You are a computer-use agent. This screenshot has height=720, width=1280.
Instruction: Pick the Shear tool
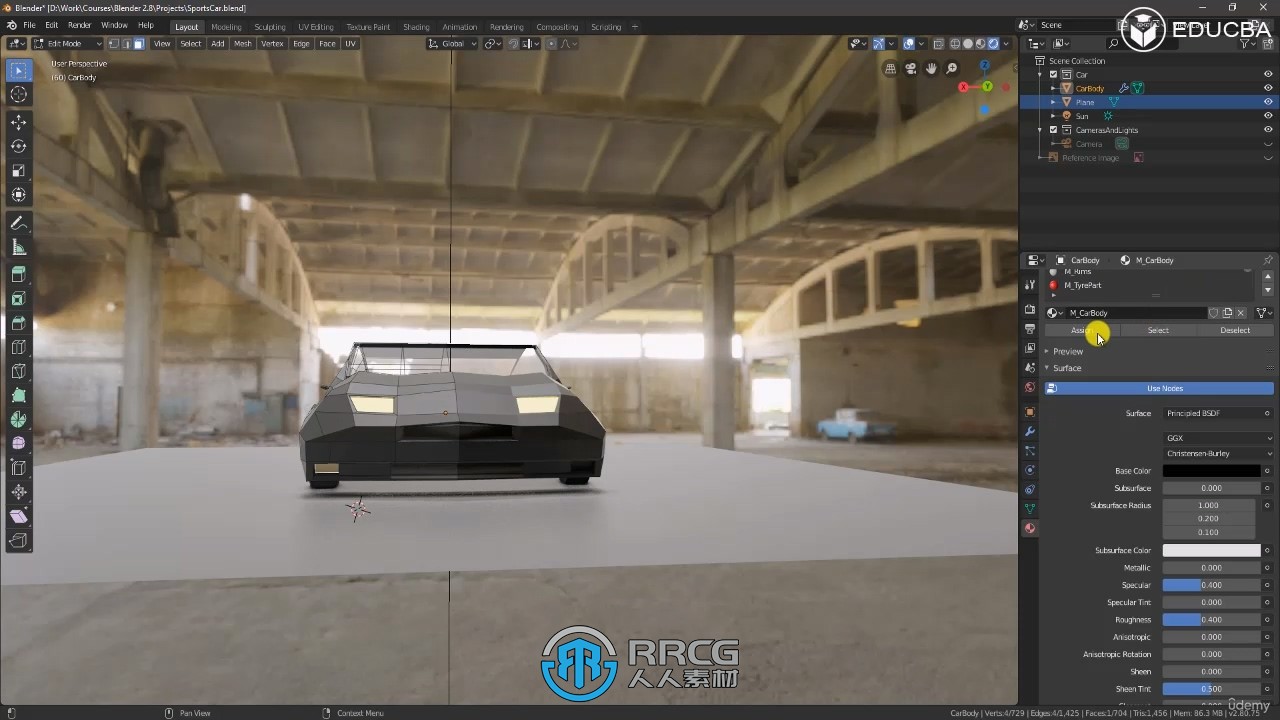(x=18, y=516)
